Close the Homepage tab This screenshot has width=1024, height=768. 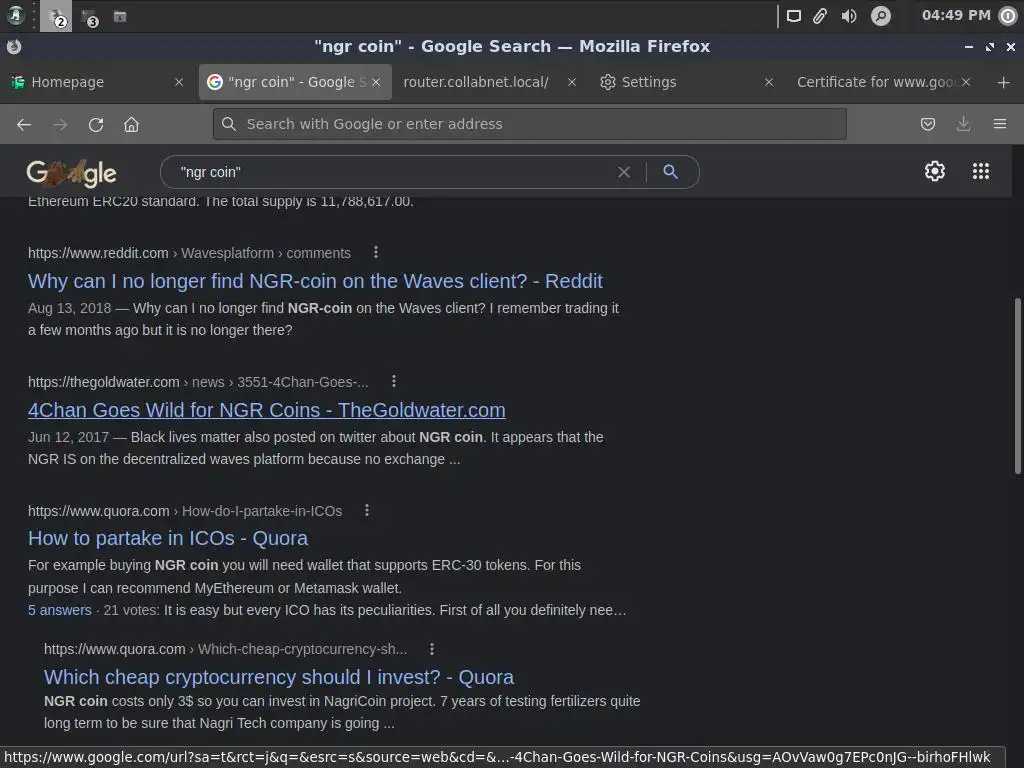pos(178,82)
